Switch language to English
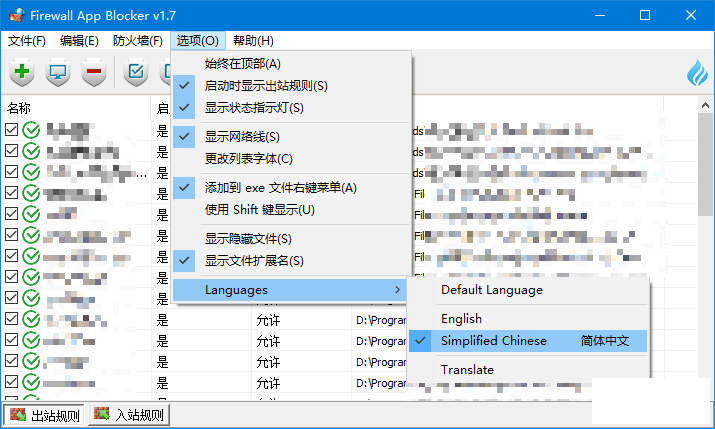The image size is (715, 429). pos(528,319)
